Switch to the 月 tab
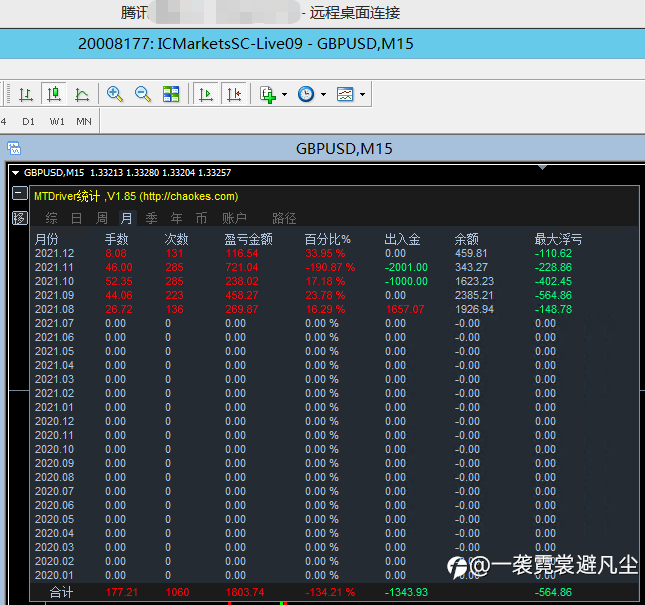 click(127, 218)
